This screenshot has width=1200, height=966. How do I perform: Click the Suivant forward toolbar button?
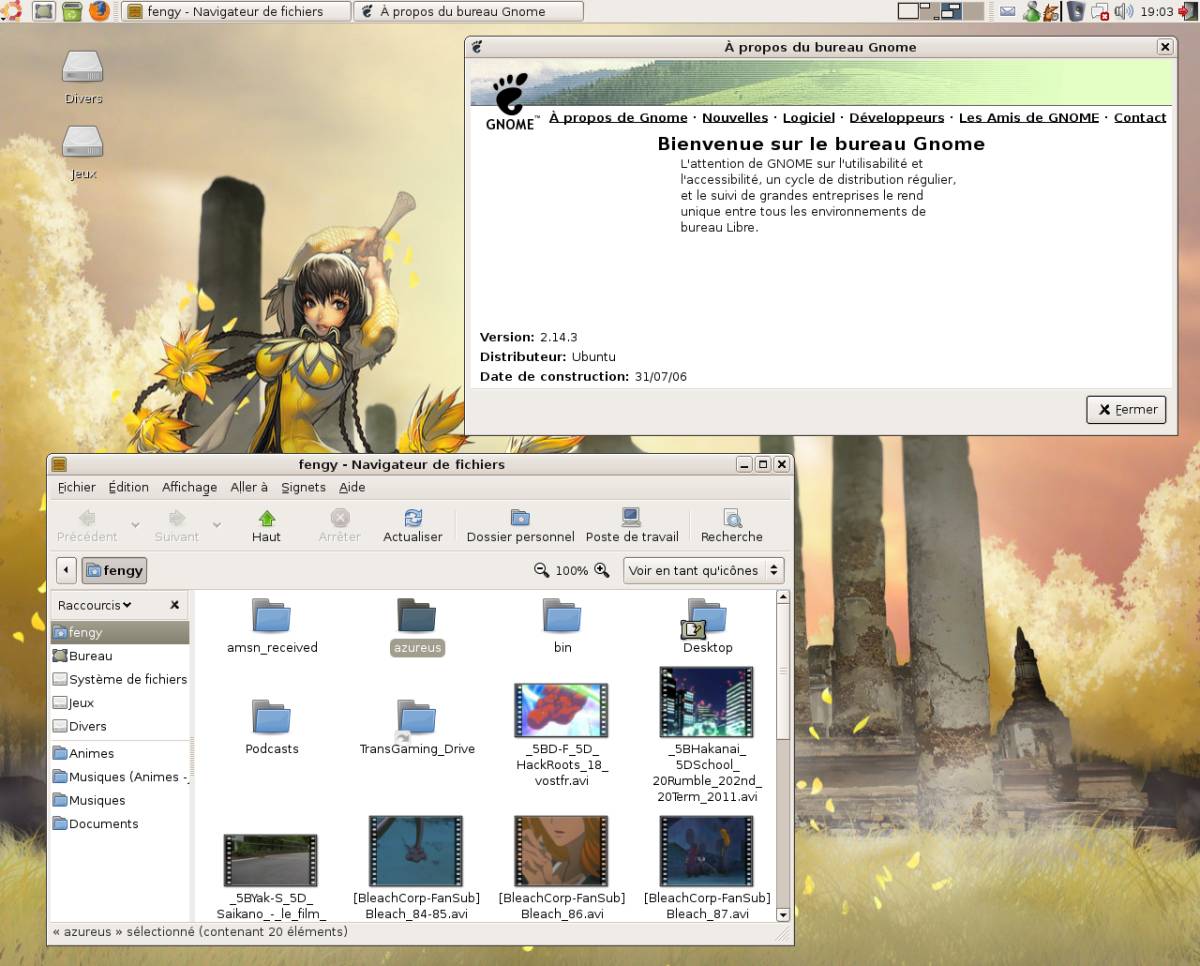(x=177, y=526)
